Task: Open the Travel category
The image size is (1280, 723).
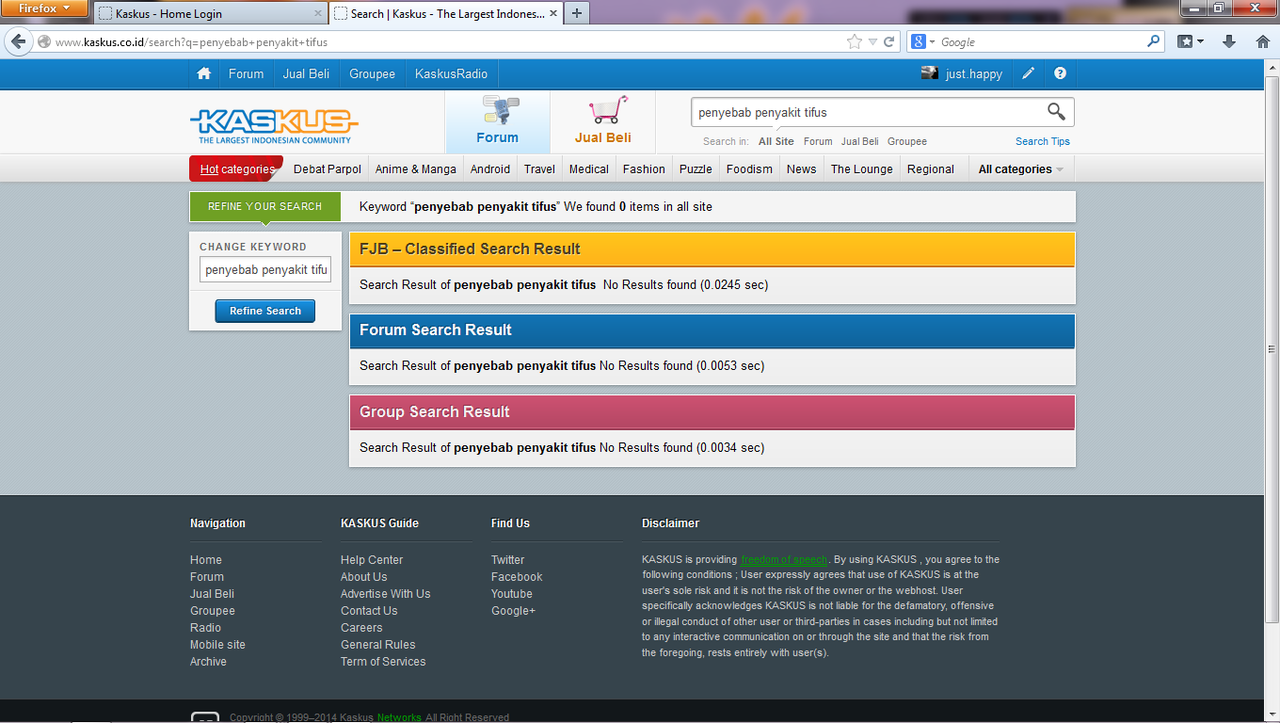Action: pyautogui.click(x=540, y=169)
